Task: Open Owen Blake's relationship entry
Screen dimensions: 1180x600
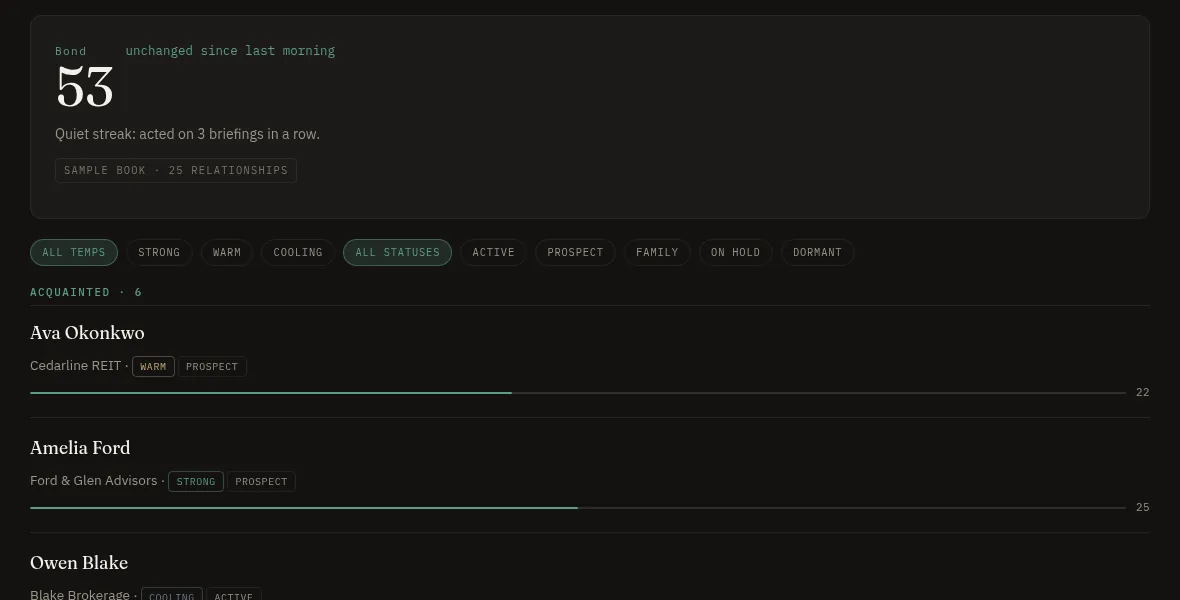Action: coord(589,568)
